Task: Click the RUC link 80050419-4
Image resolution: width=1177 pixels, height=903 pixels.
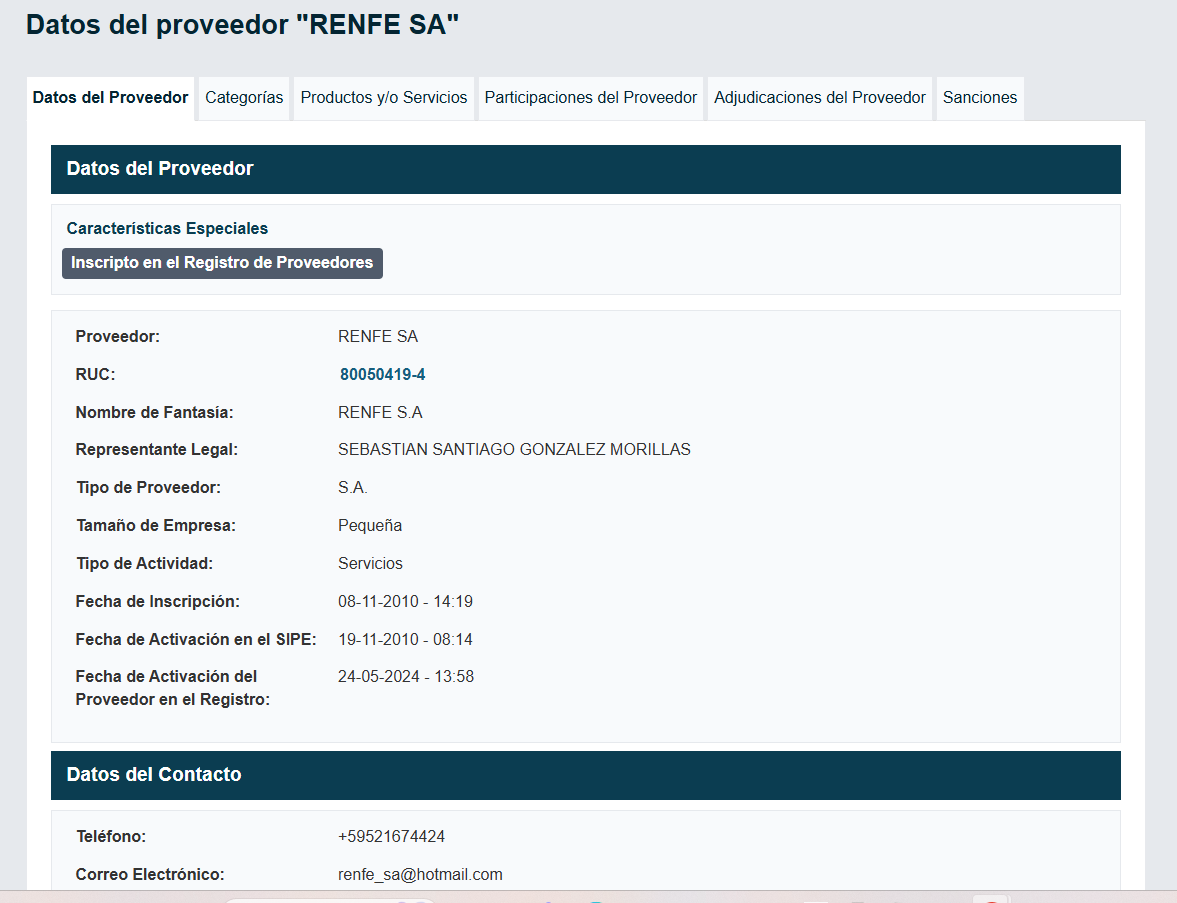Action: (382, 375)
